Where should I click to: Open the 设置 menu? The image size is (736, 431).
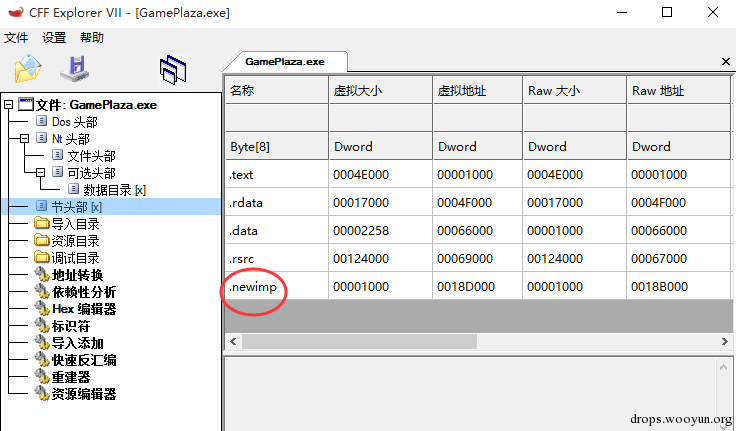tap(54, 38)
